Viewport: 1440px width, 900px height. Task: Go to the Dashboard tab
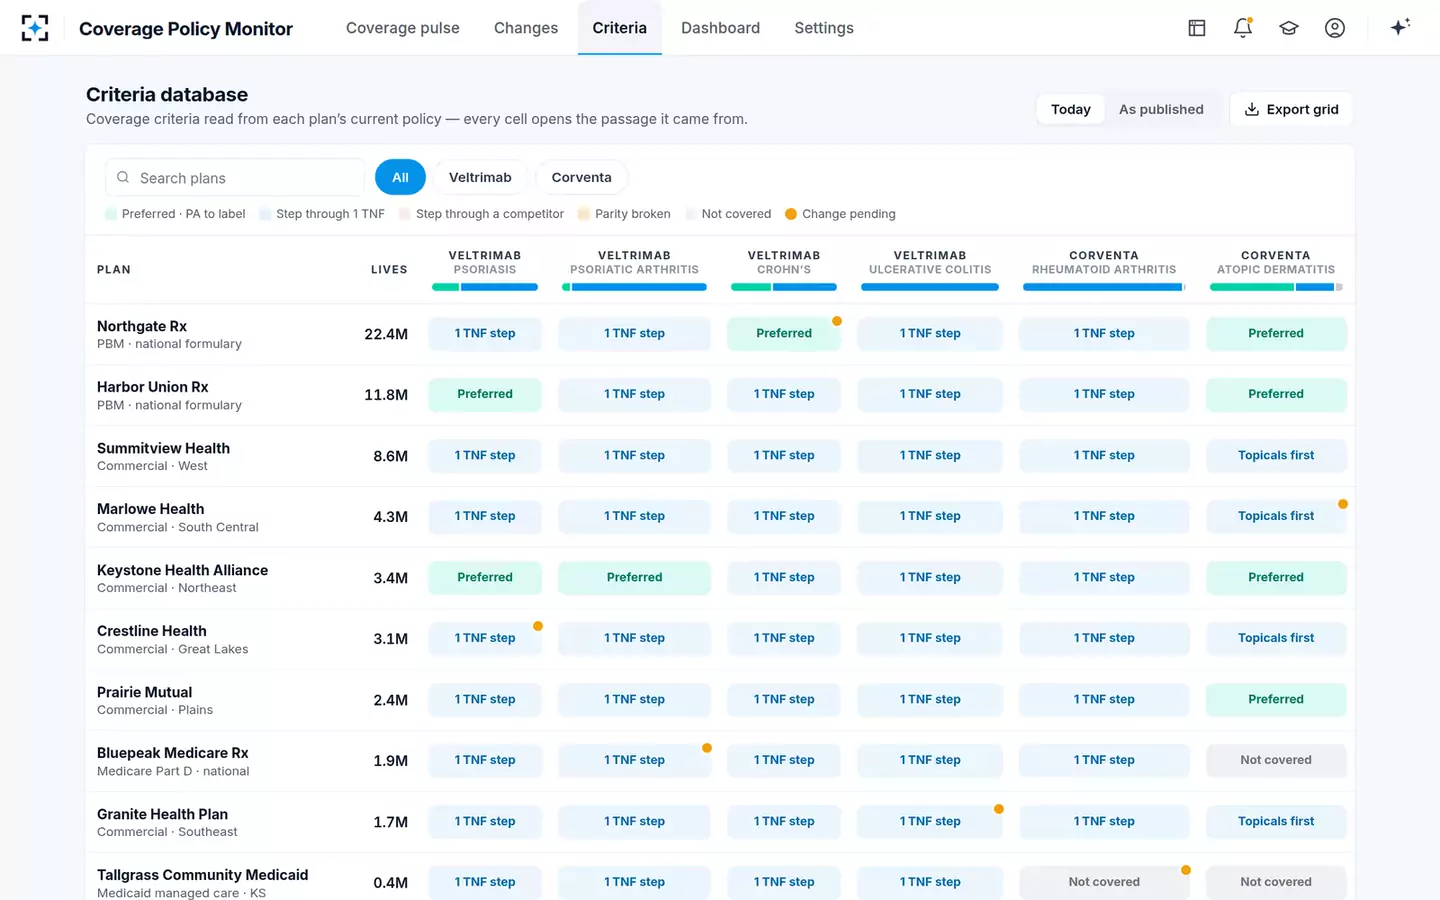point(720,28)
